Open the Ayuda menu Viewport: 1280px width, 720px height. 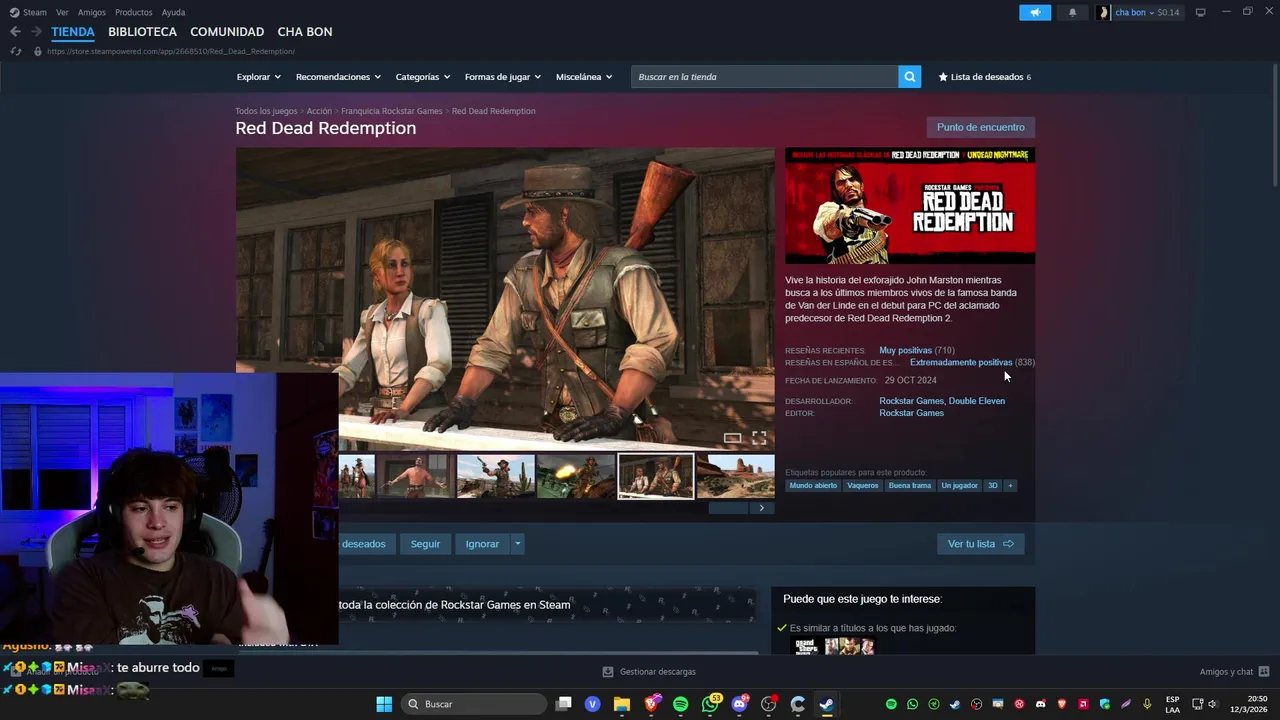click(x=173, y=12)
